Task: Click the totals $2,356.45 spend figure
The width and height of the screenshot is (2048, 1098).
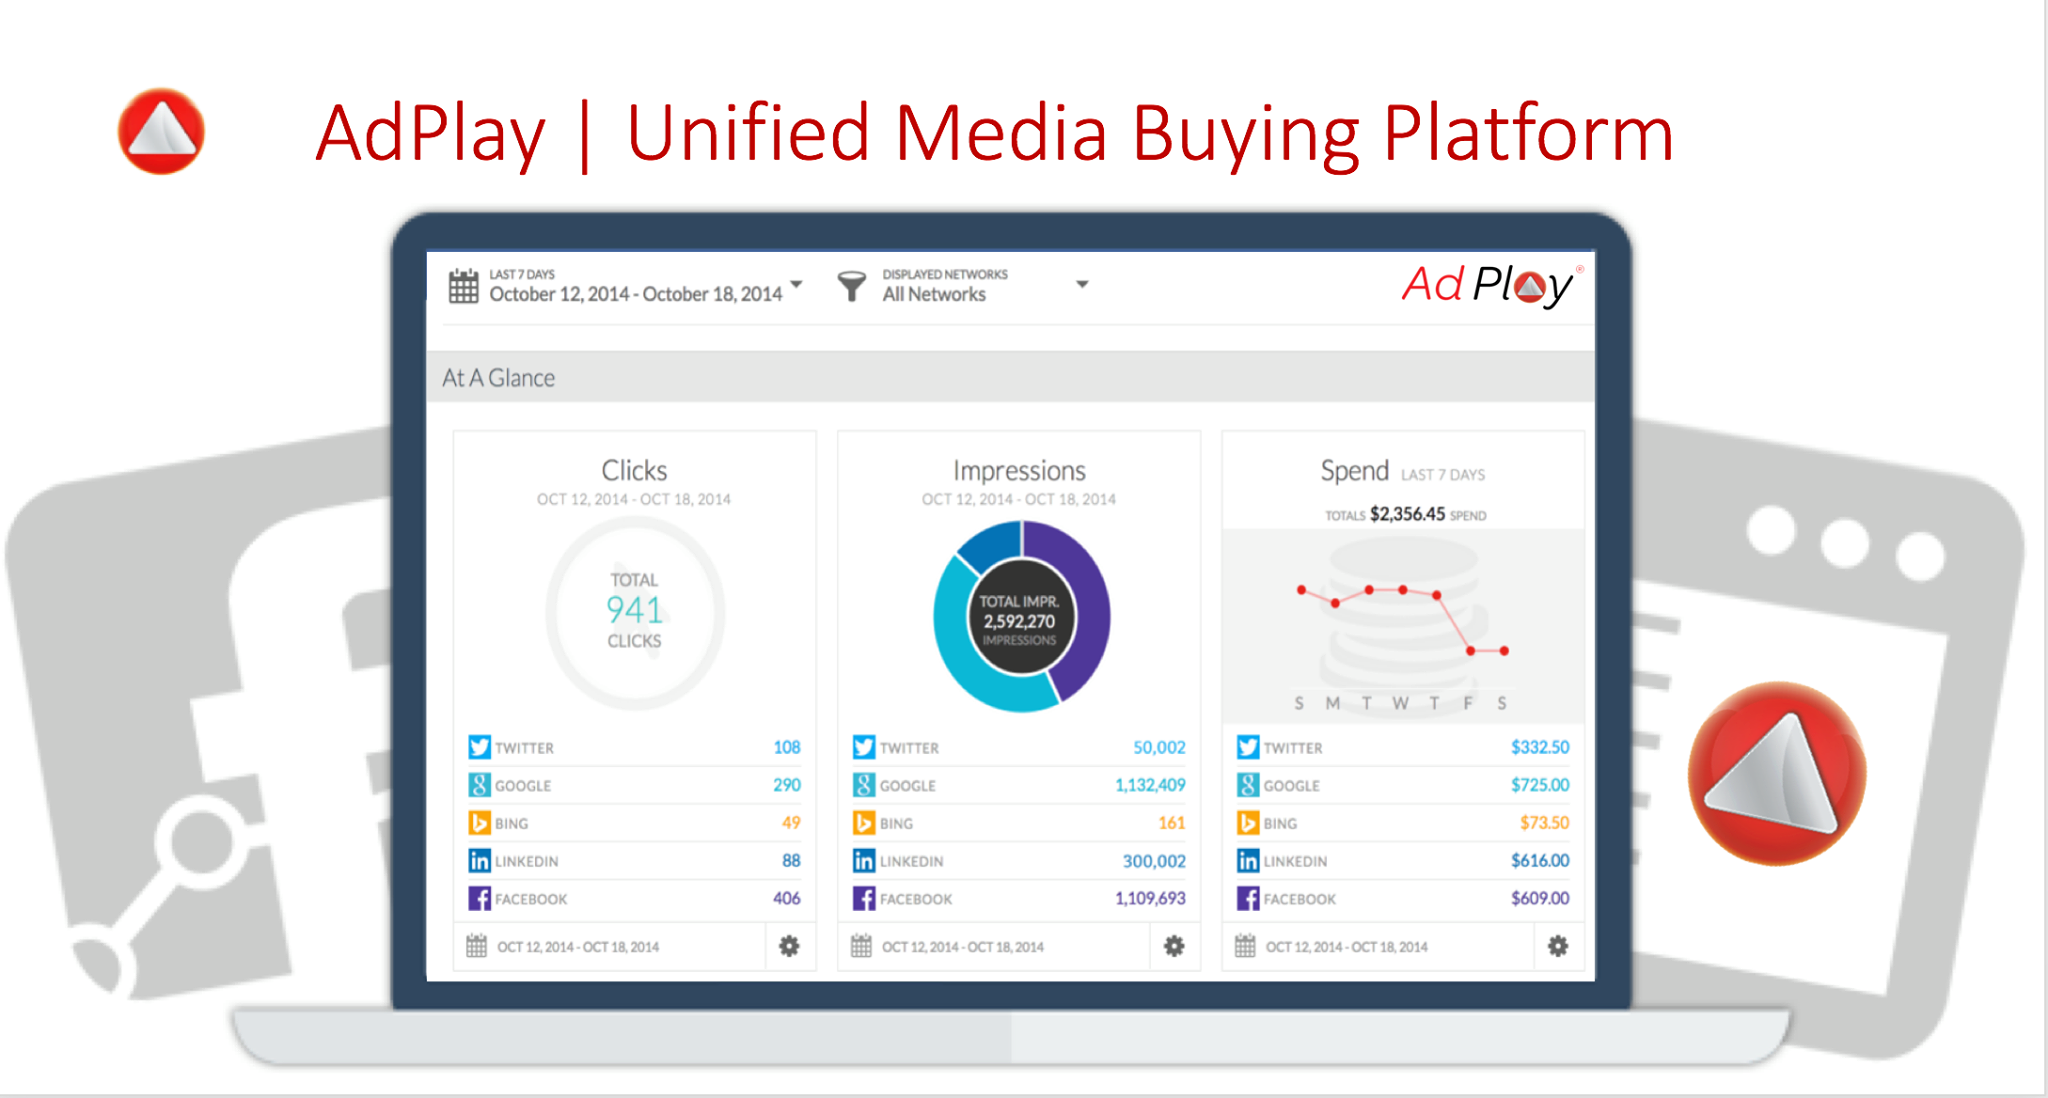Action: (x=1407, y=514)
